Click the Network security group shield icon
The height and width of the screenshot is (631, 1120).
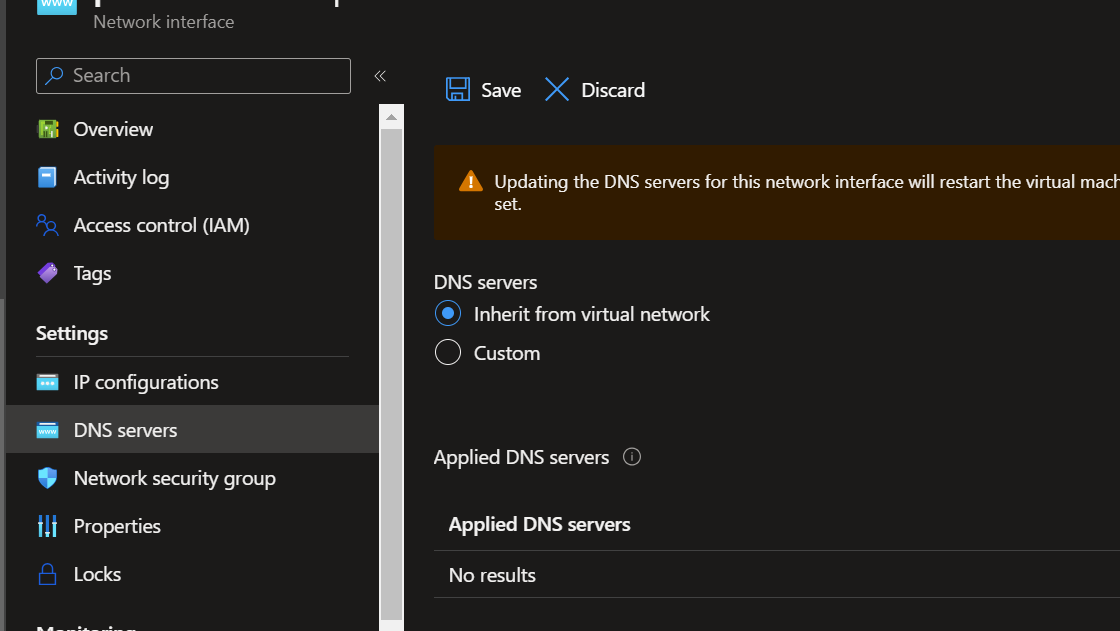pos(47,478)
